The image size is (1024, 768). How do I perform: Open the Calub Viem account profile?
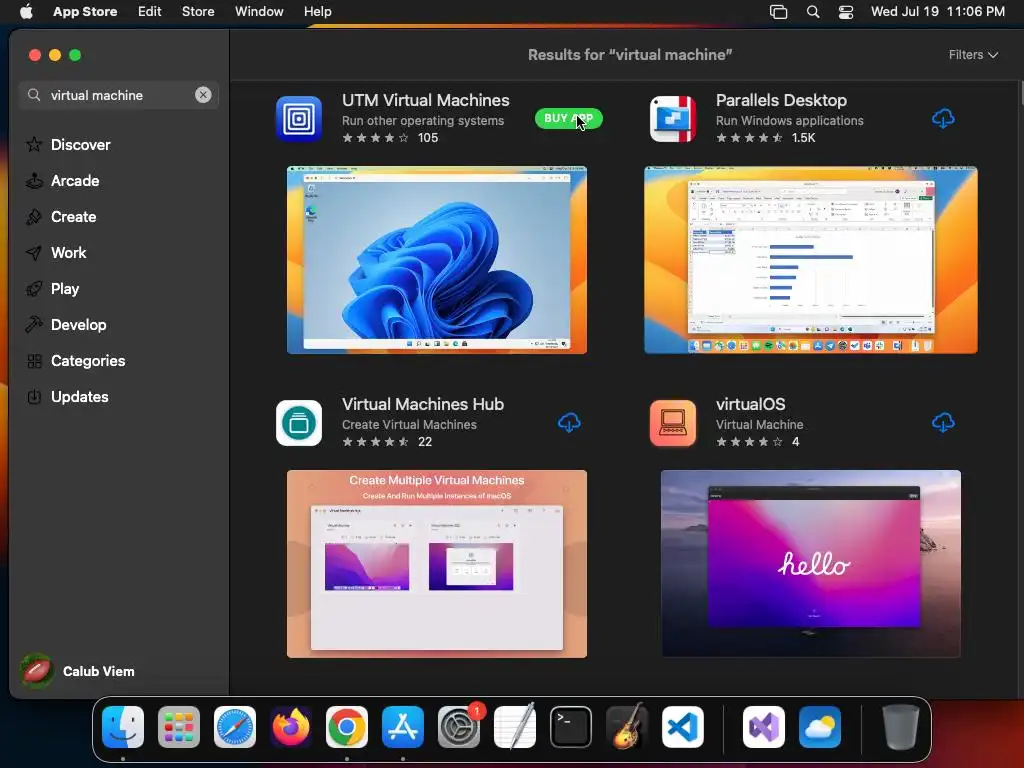pyautogui.click(x=78, y=671)
